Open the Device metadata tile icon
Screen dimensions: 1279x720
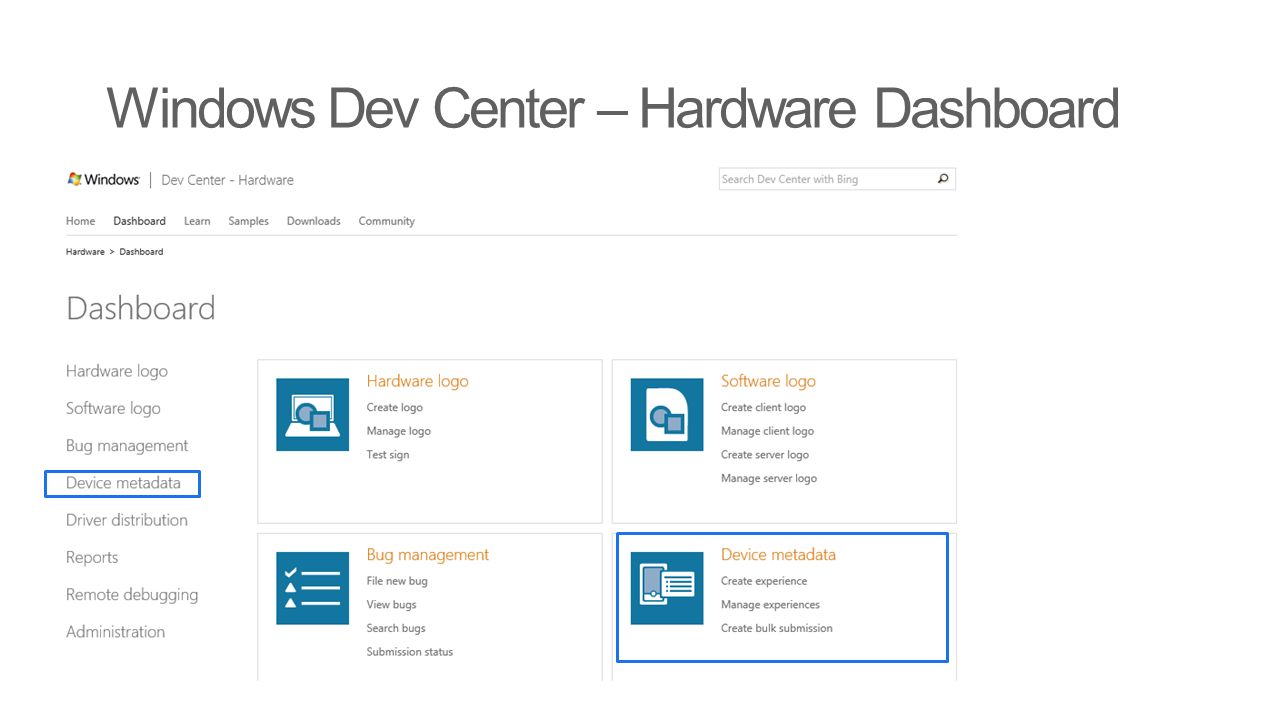pos(667,588)
